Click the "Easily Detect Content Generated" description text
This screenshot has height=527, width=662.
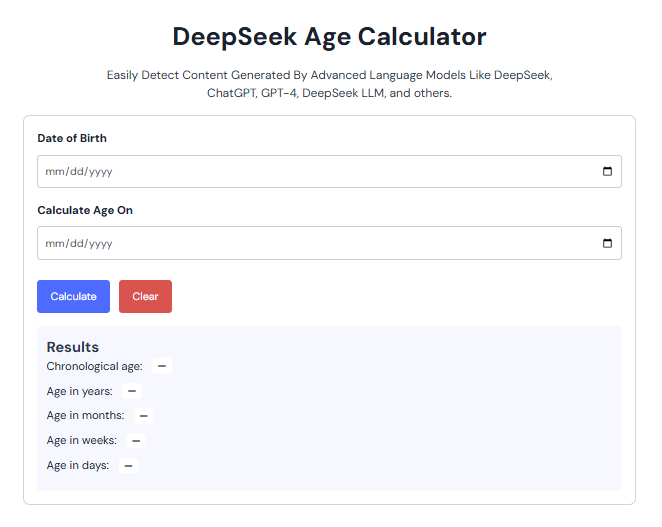pyautogui.click(x=329, y=84)
